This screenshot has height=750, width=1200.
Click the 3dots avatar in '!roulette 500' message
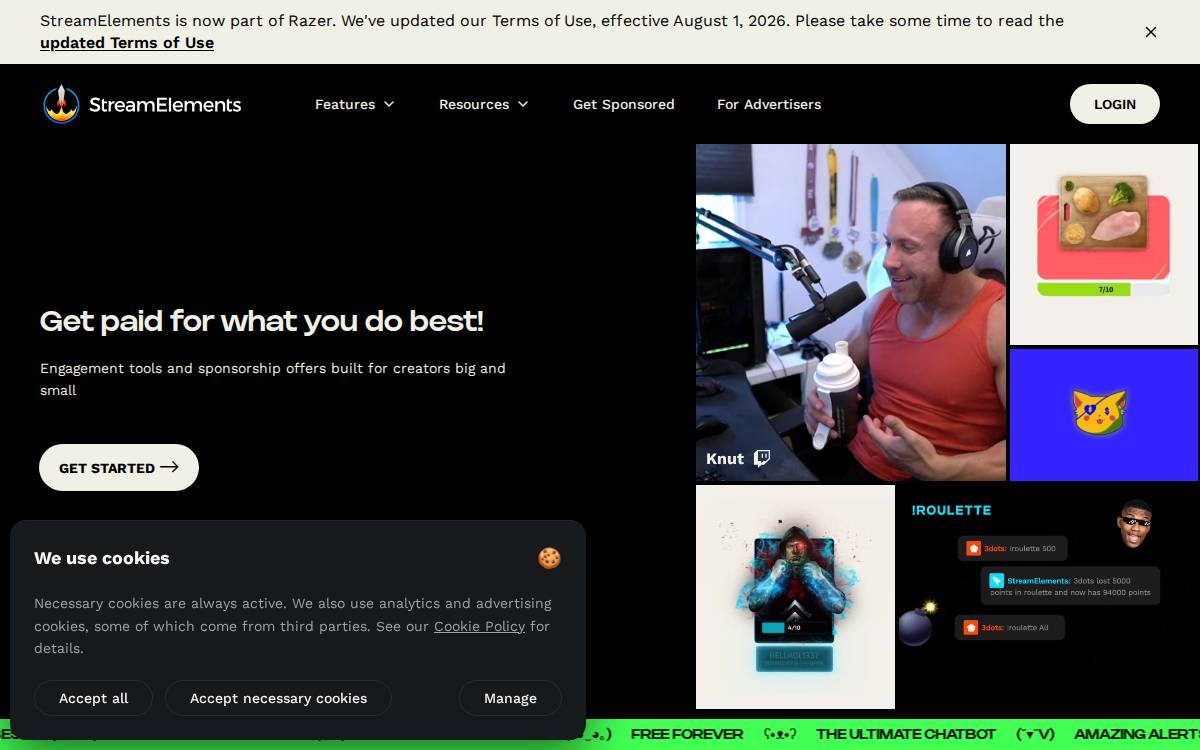tap(973, 548)
